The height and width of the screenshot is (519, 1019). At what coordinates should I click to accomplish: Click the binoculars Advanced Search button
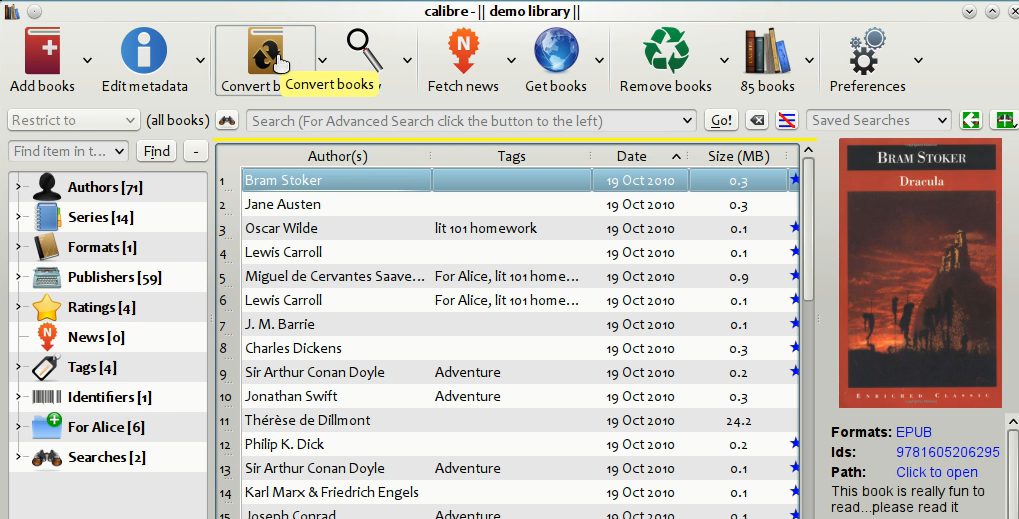tap(227, 120)
